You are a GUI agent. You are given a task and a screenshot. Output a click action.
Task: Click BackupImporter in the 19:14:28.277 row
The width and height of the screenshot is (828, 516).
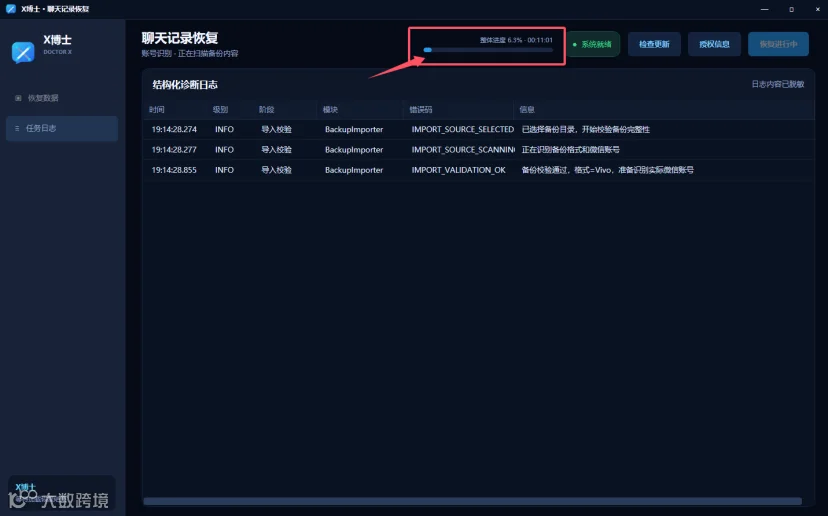(x=354, y=150)
